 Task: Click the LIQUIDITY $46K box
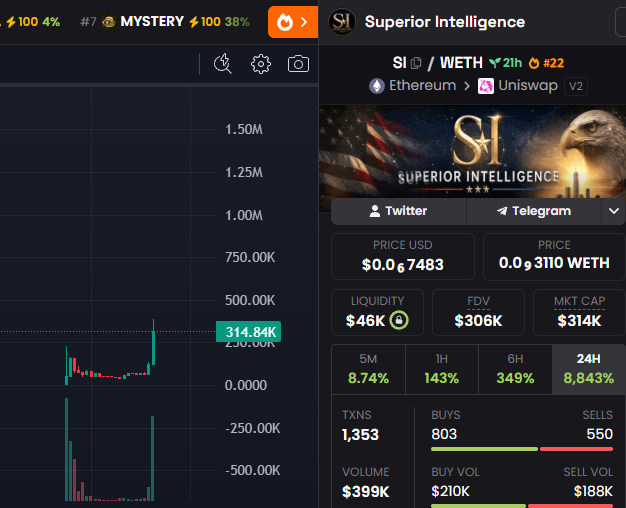[x=377, y=313]
